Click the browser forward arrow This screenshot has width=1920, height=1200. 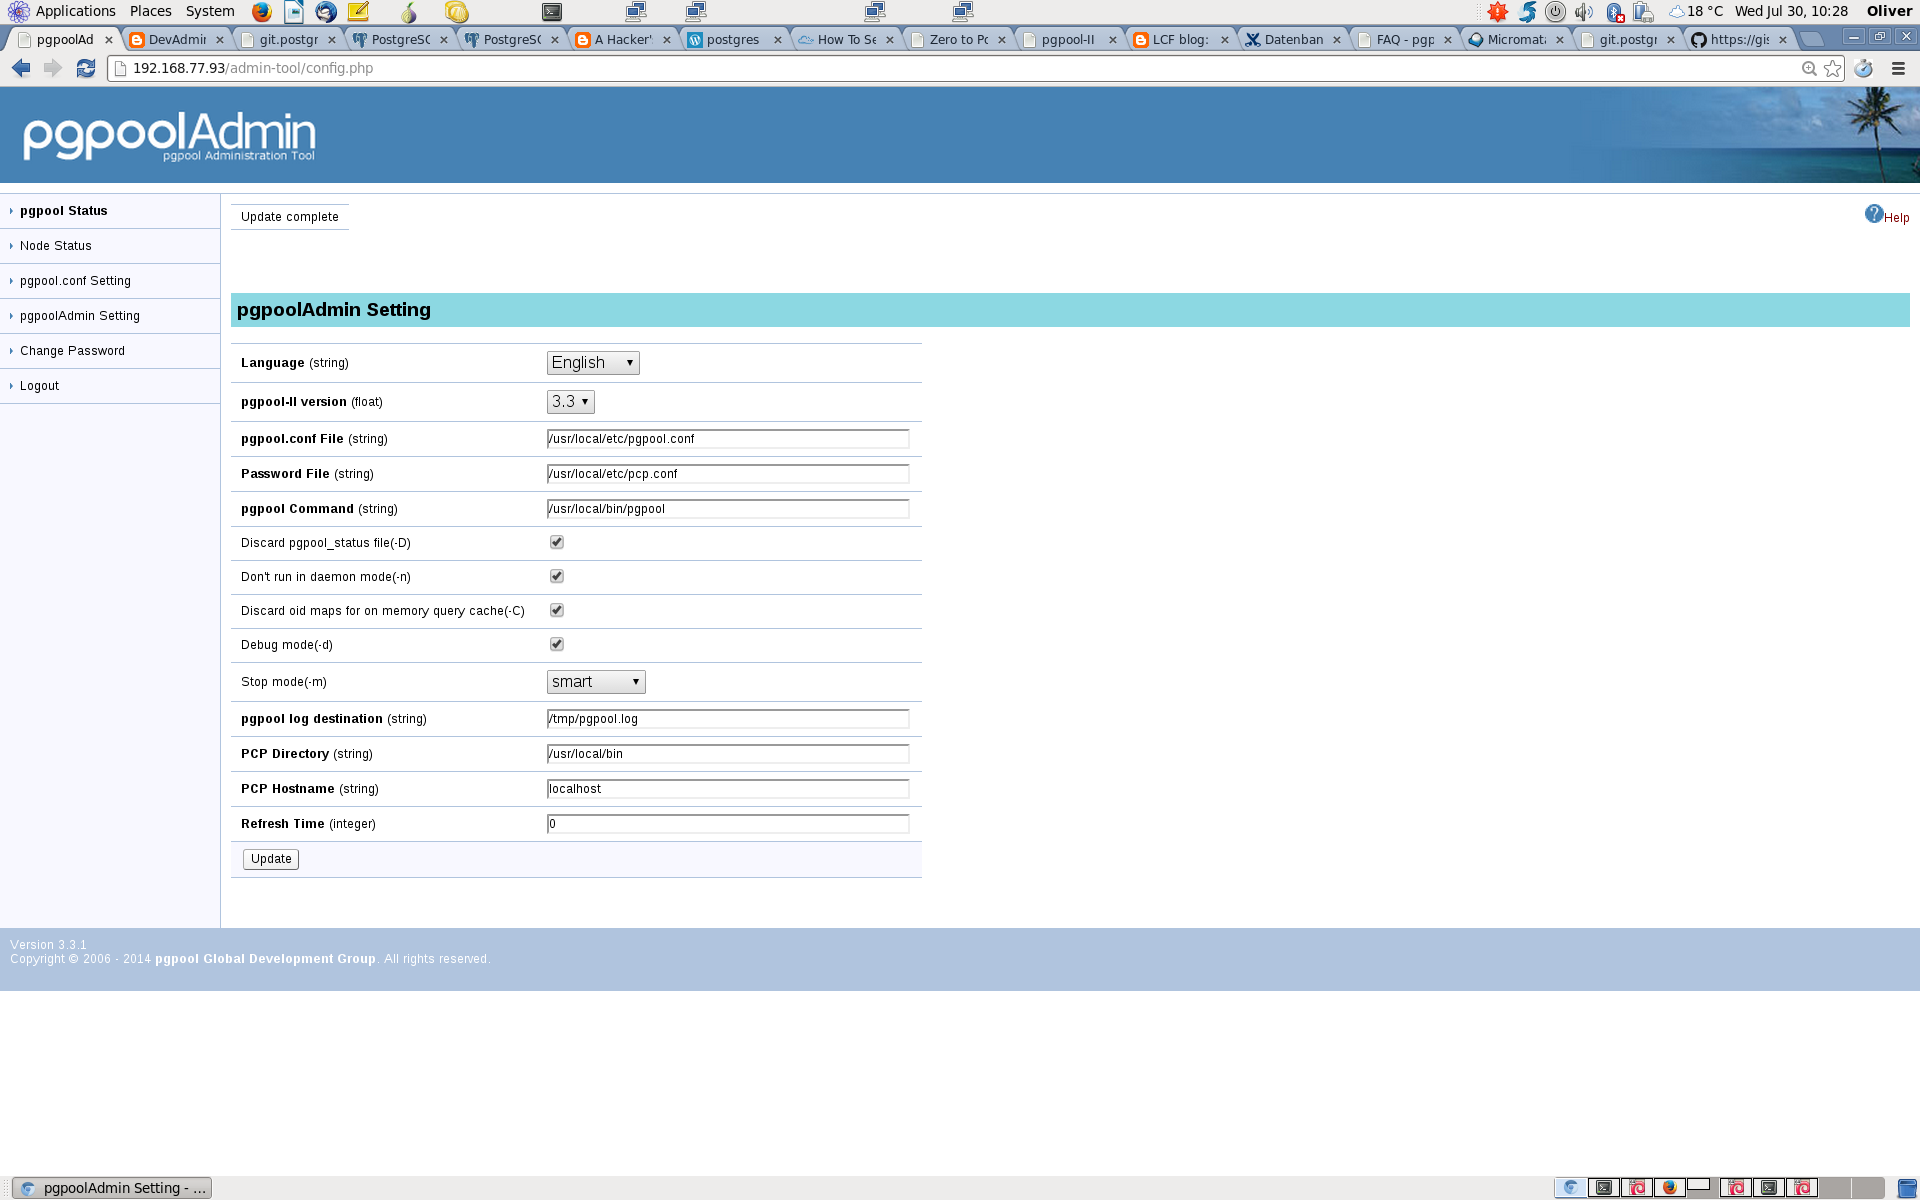click(x=53, y=68)
